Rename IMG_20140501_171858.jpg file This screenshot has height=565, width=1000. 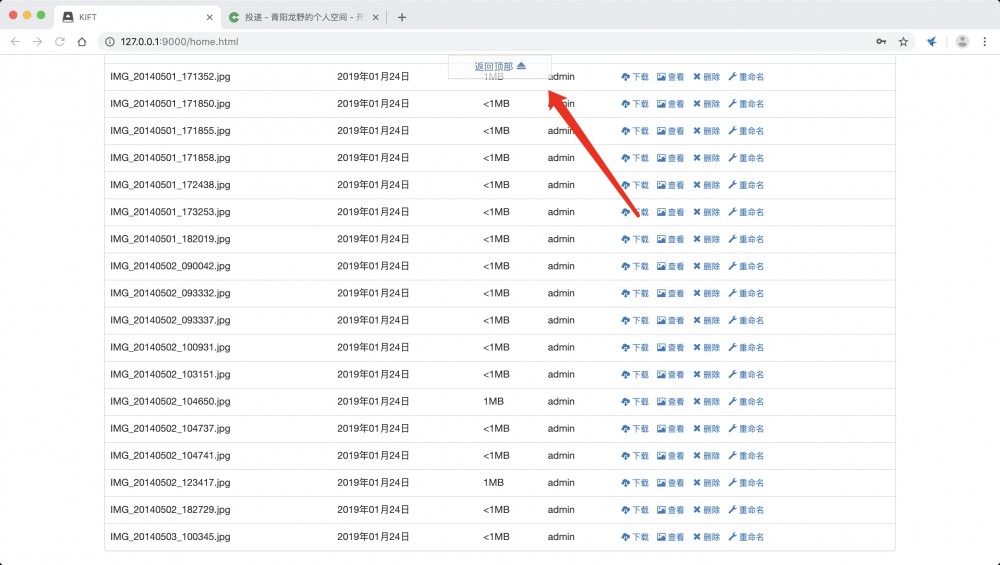(x=746, y=158)
